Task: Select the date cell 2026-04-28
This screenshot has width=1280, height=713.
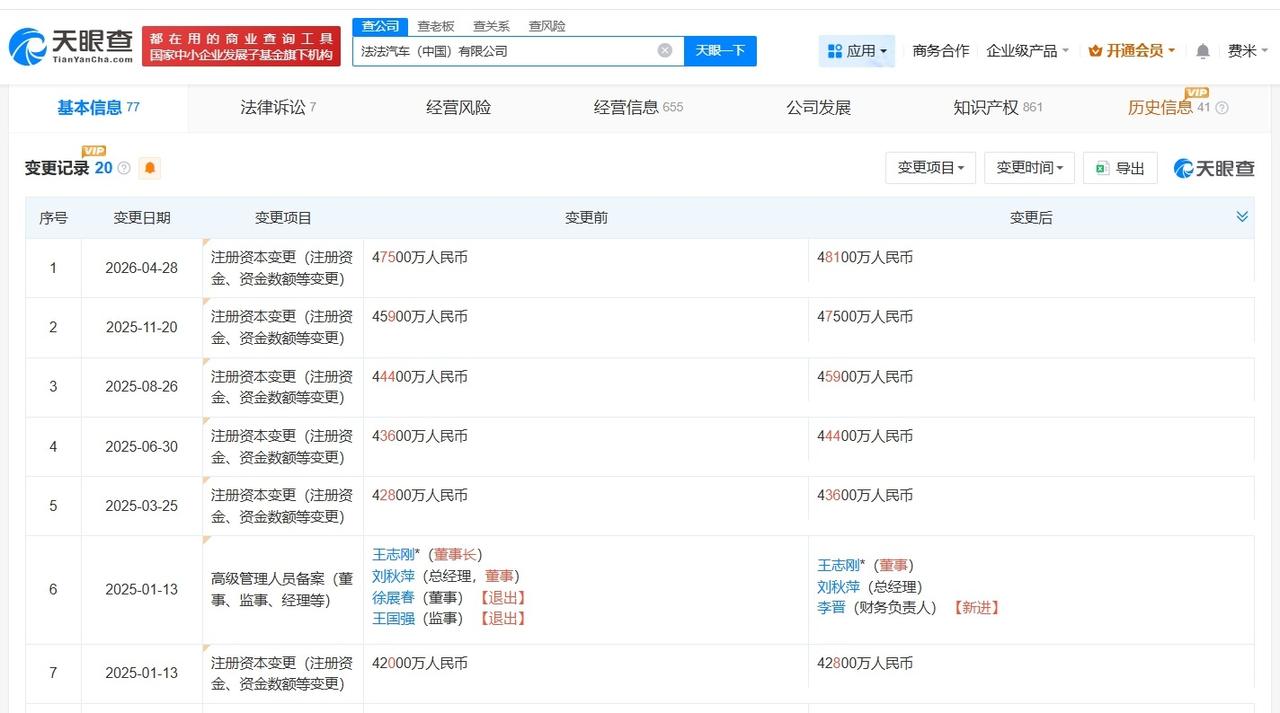Action: [x=142, y=268]
